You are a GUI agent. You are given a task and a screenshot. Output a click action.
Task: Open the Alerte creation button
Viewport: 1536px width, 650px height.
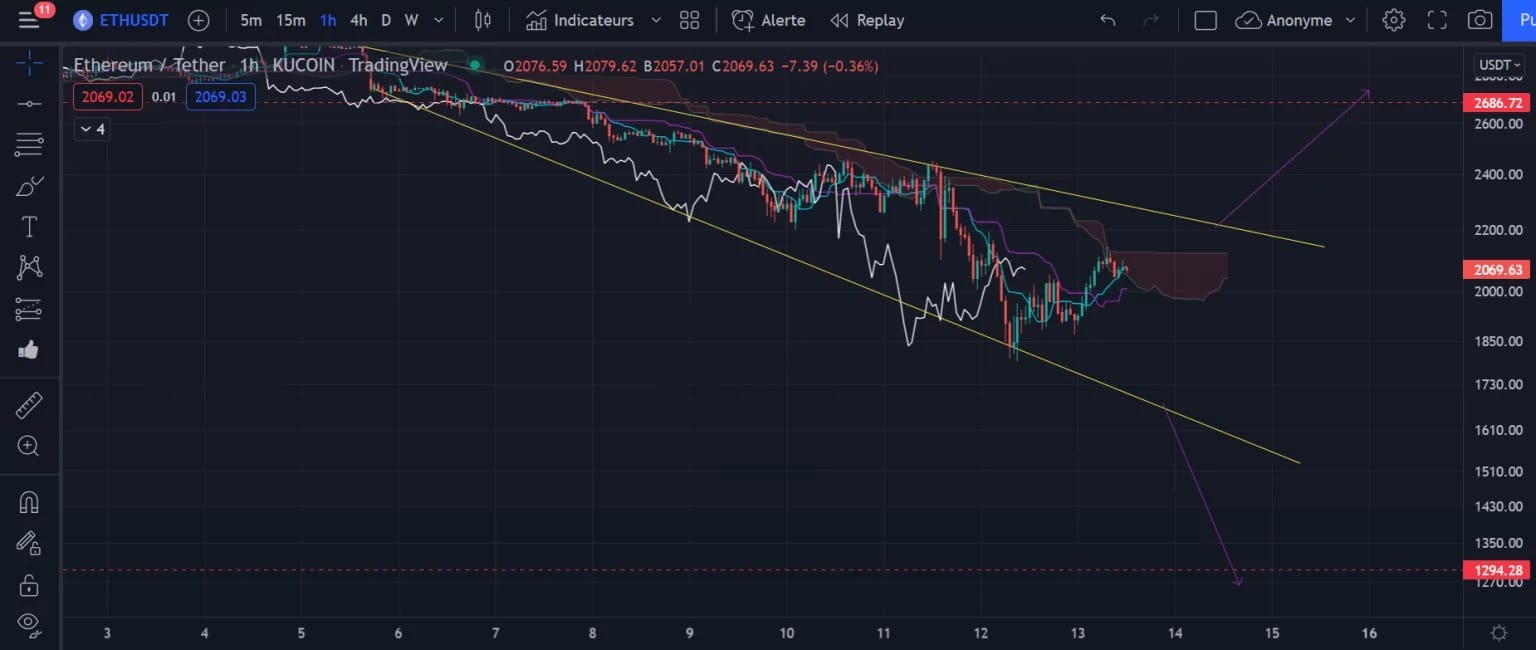tap(767, 20)
